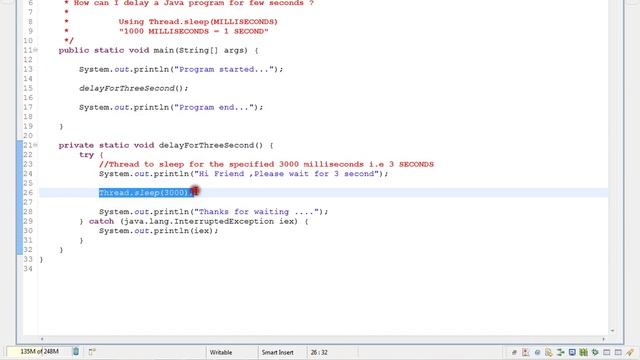Viewport: 640px width, 360px height.
Task: Click the public static void main declaration
Action: (x=158, y=50)
